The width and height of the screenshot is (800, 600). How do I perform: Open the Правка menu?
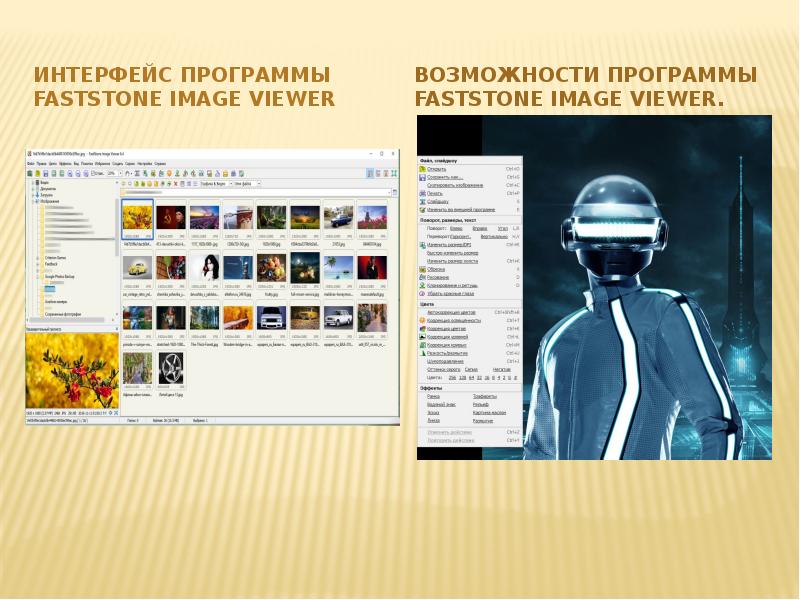42,164
